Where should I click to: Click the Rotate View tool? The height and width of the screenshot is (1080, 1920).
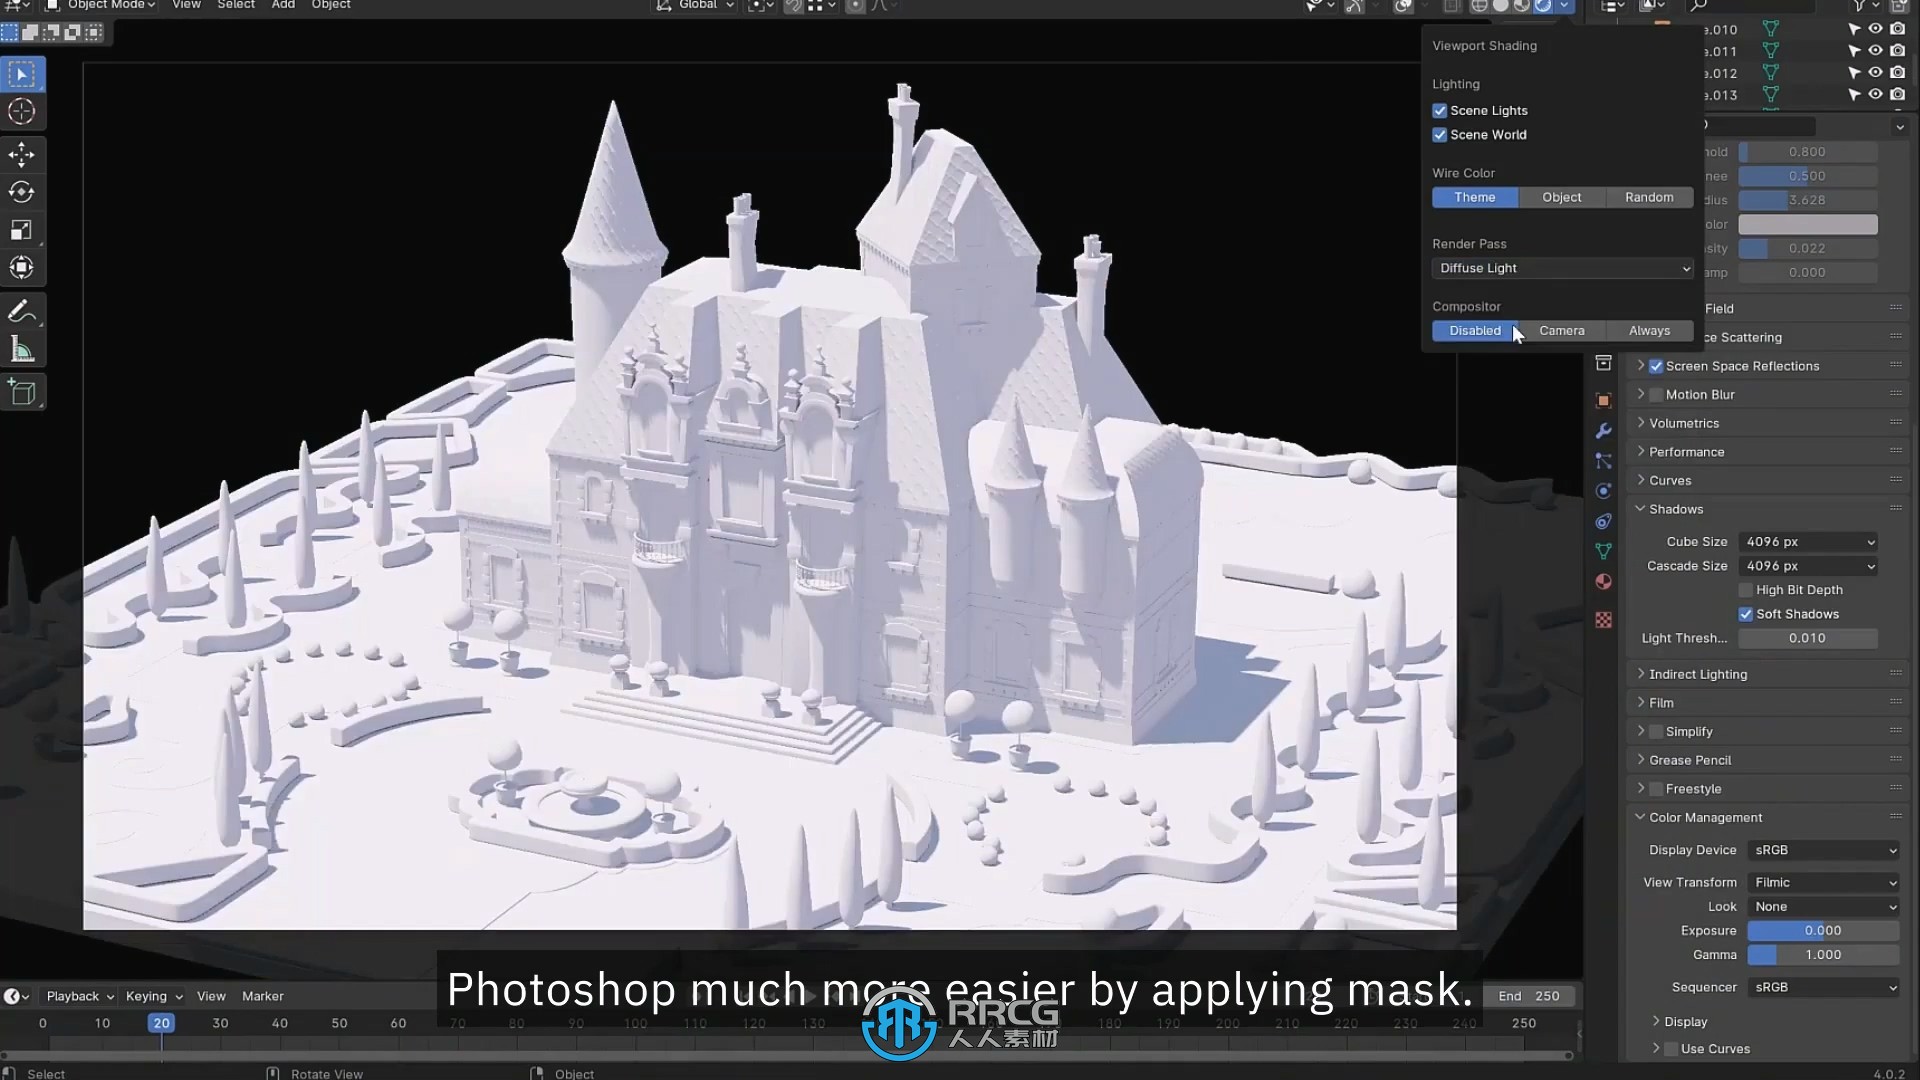(326, 1072)
